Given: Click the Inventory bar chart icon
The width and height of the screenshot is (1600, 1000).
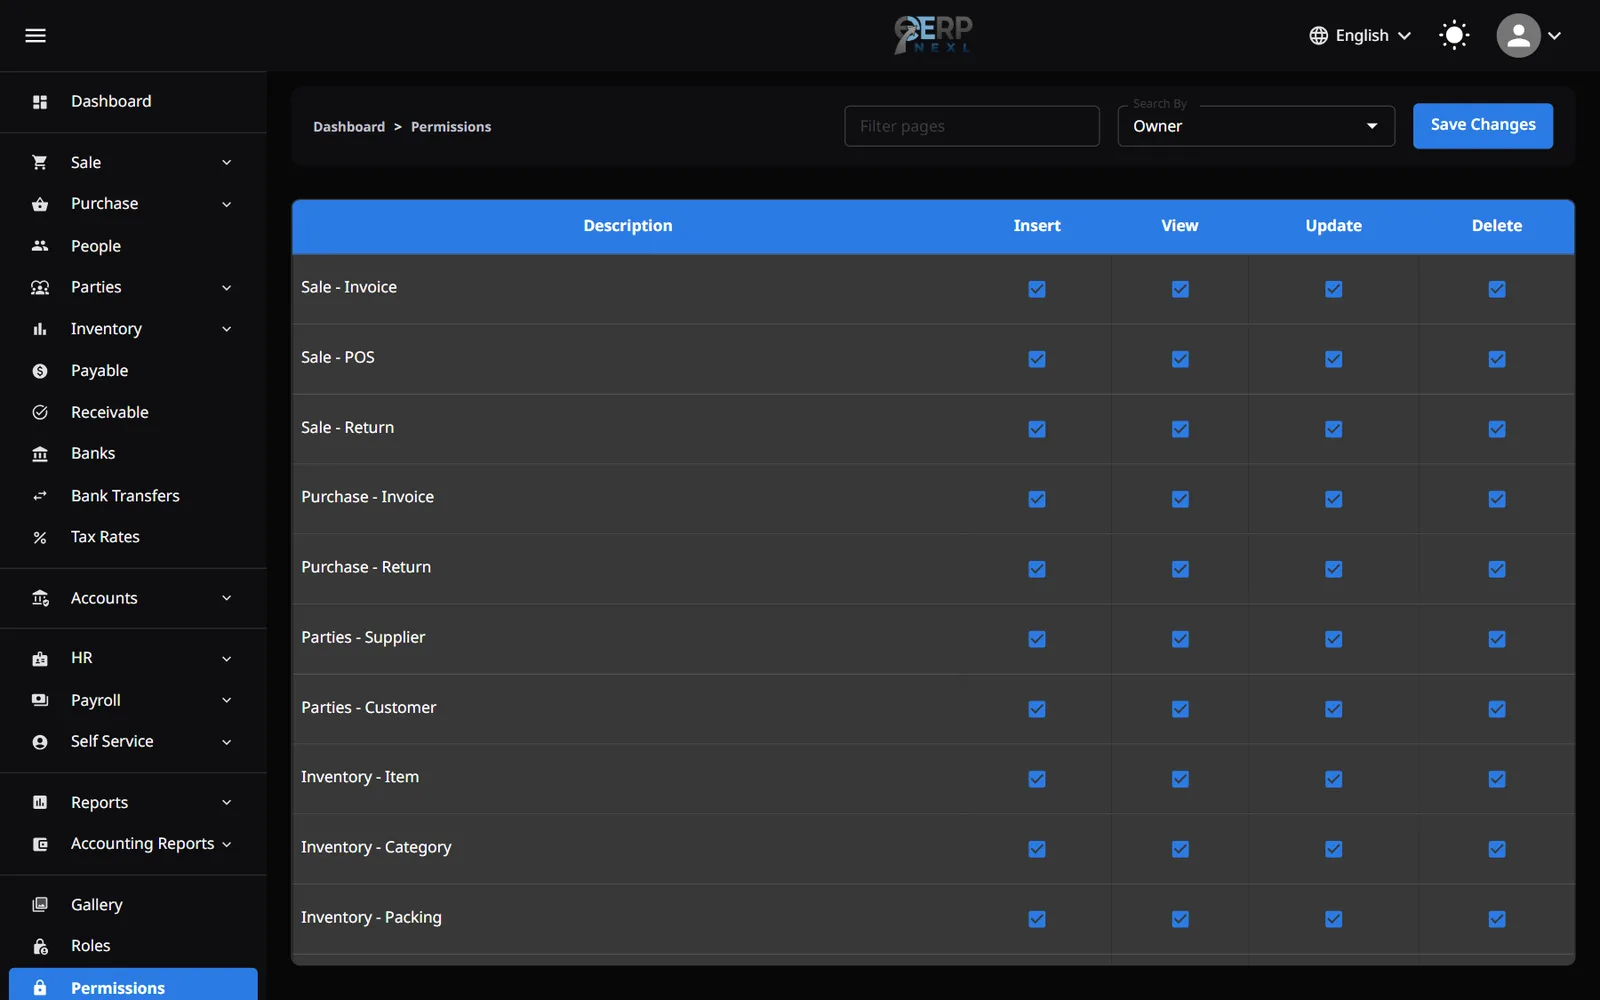Looking at the screenshot, I should (x=40, y=329).
